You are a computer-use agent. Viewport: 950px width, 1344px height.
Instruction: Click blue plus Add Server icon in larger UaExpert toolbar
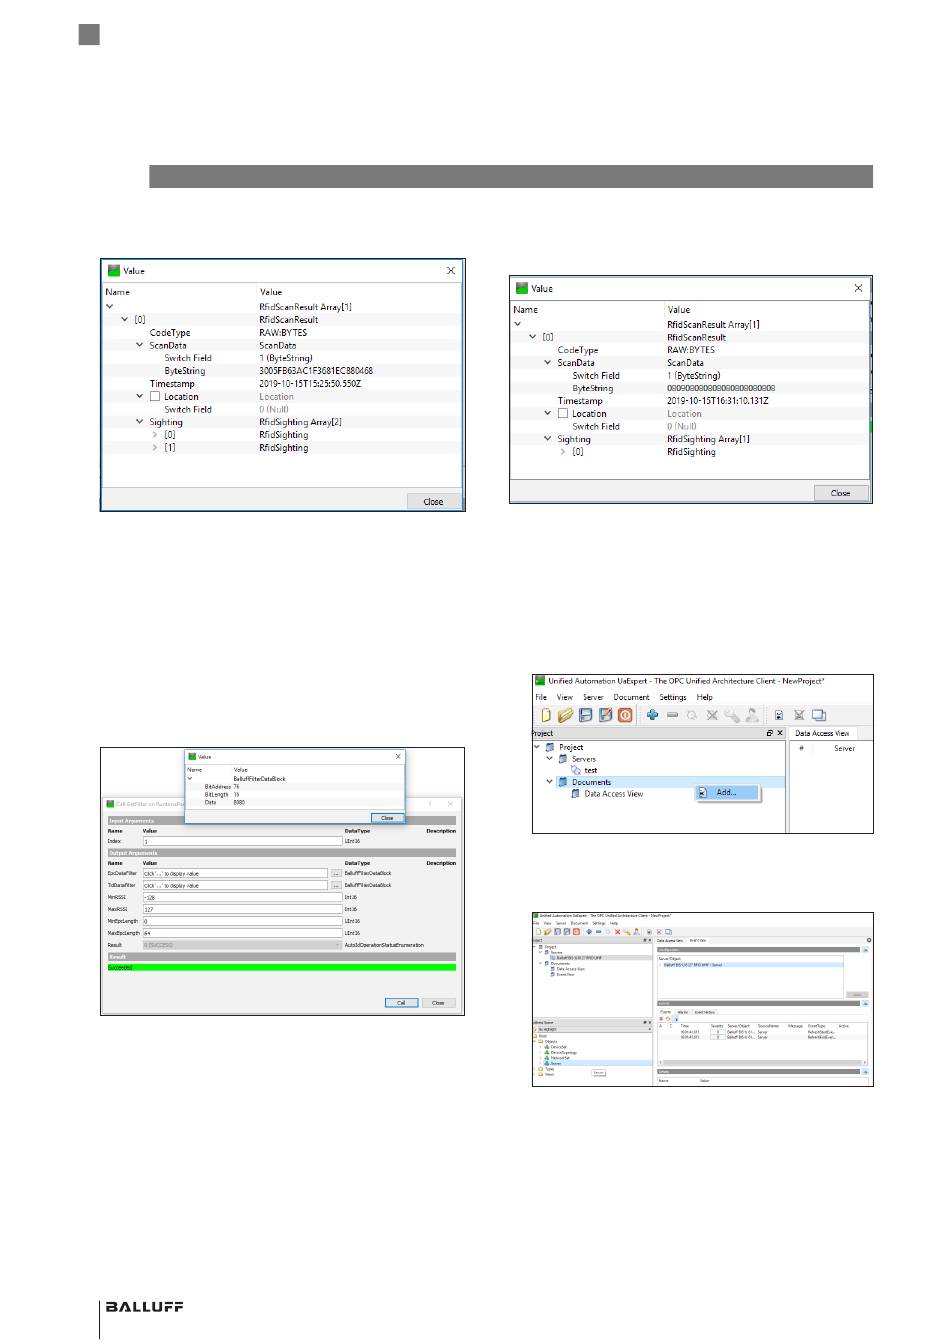pos(652,715)
